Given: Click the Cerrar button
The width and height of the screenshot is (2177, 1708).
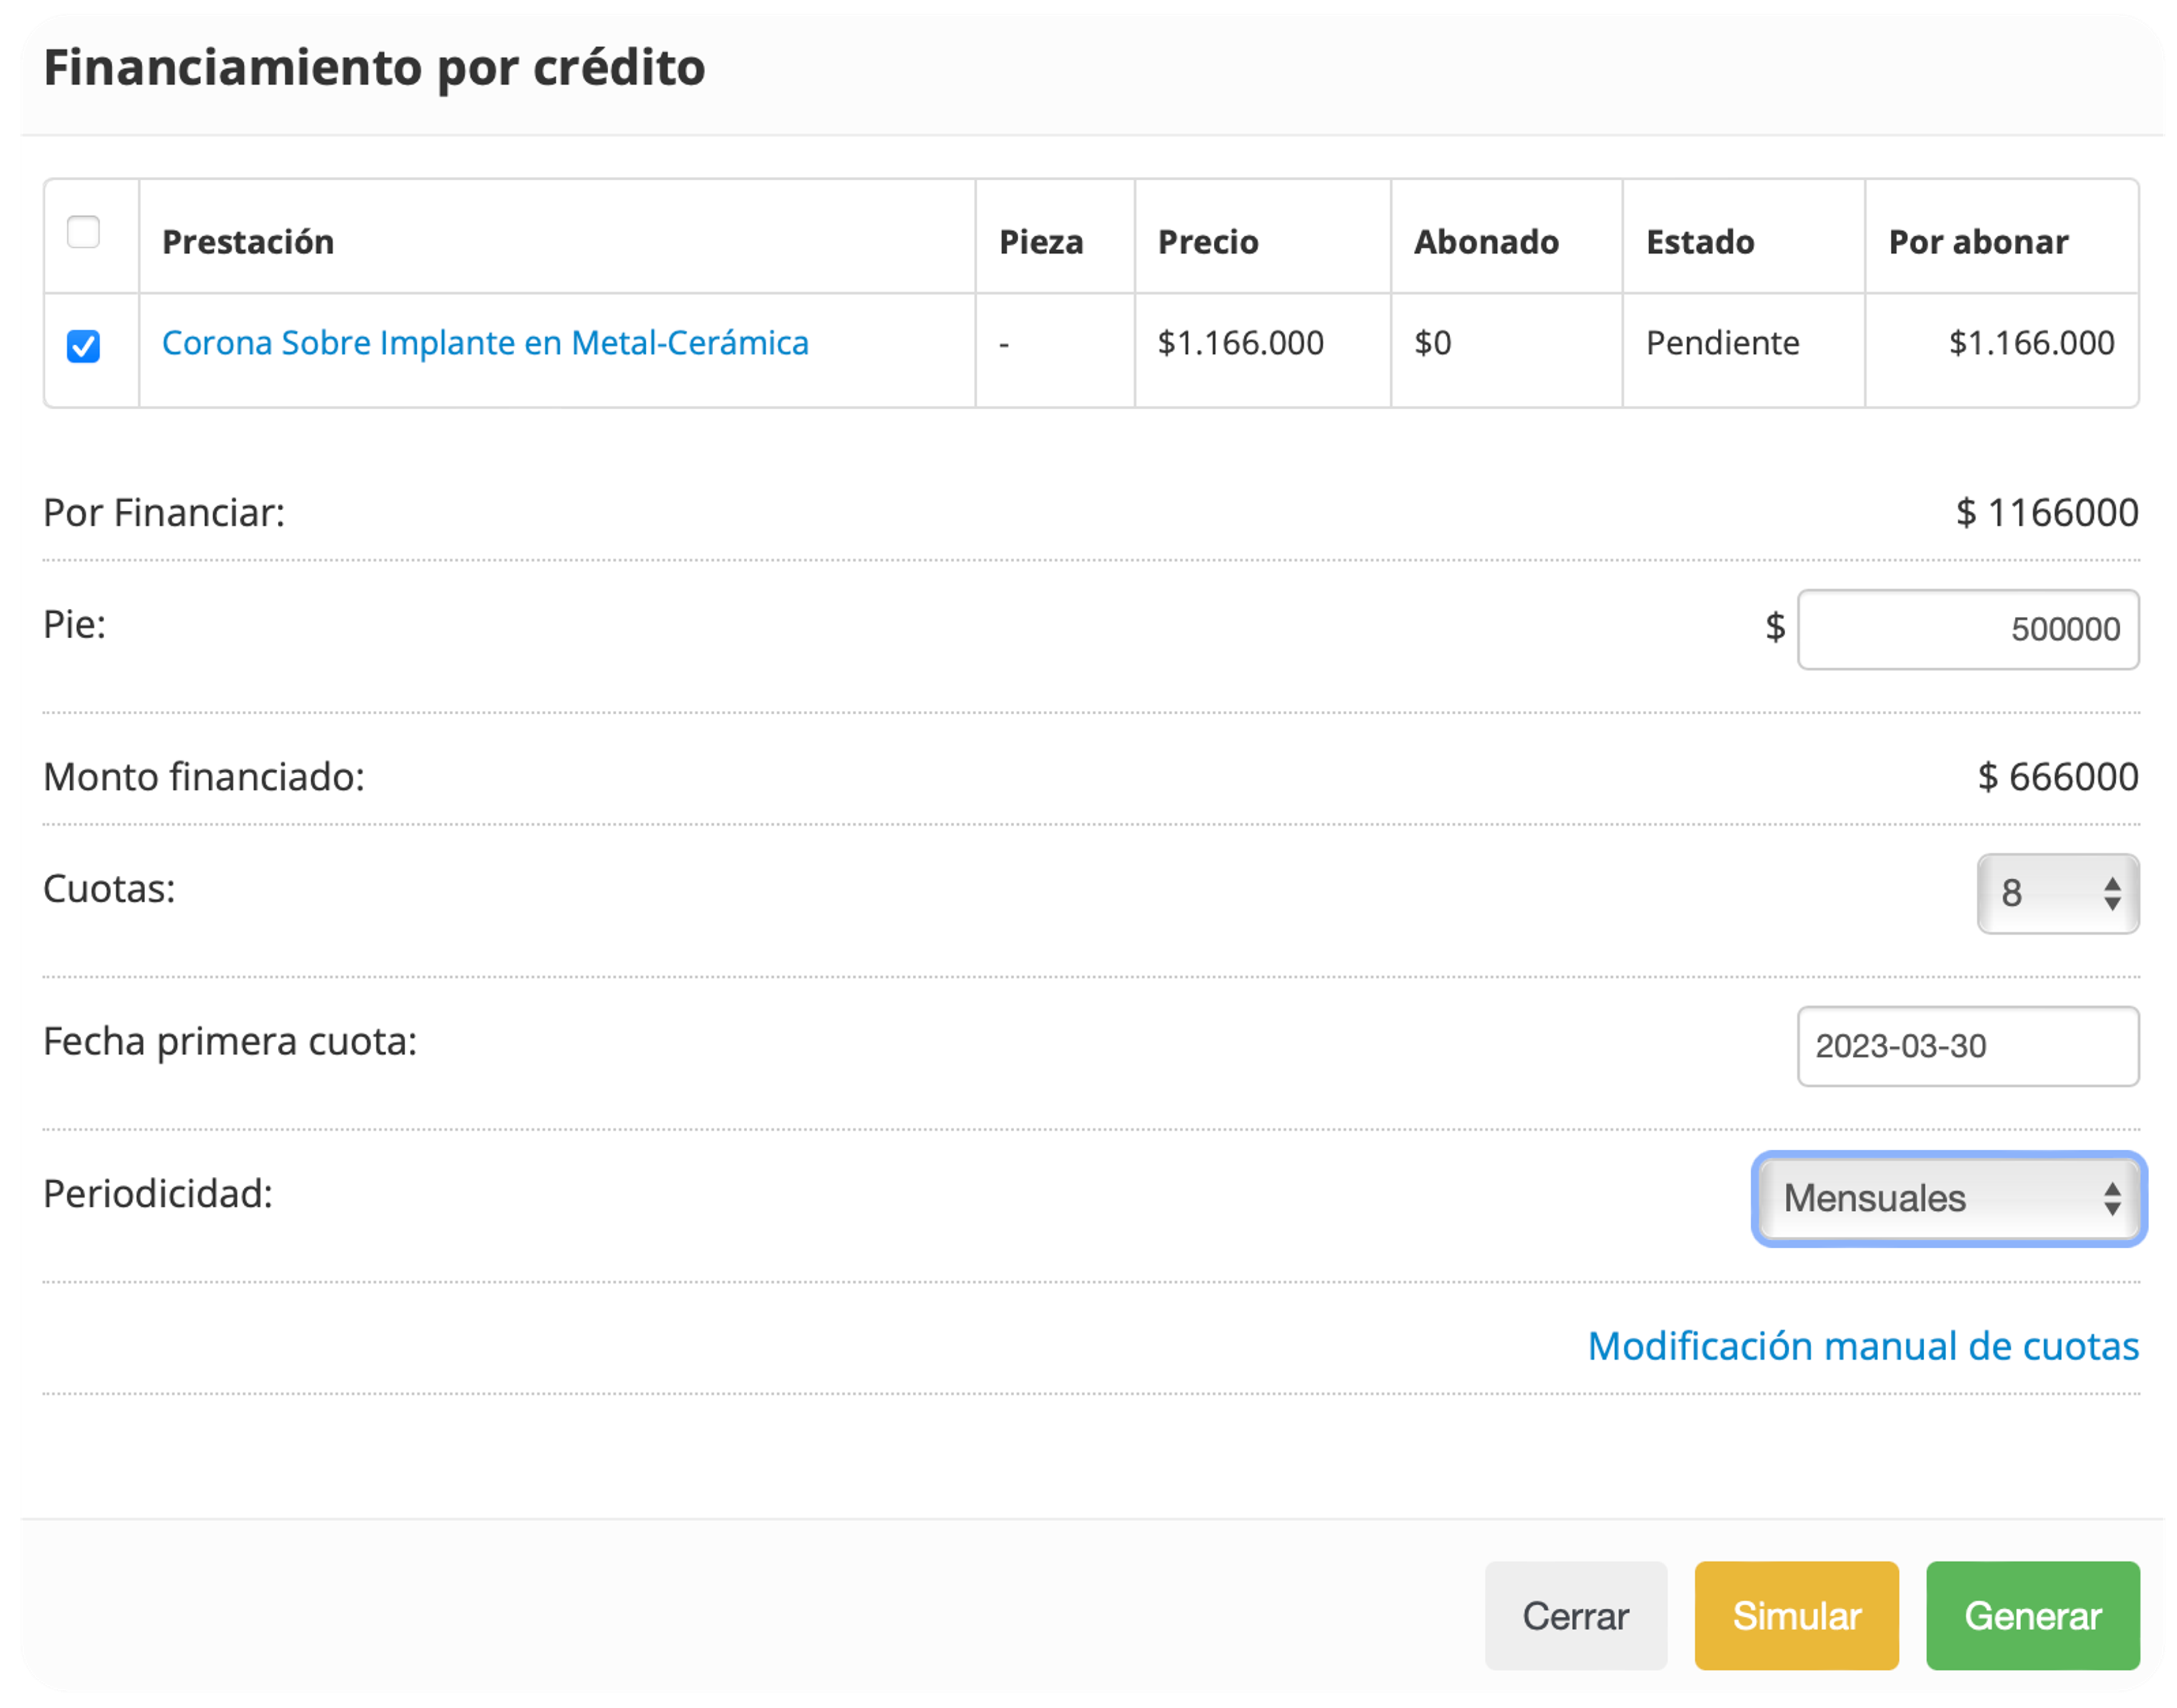Looking at the screenshot, I should [x=1575, y=1616].
